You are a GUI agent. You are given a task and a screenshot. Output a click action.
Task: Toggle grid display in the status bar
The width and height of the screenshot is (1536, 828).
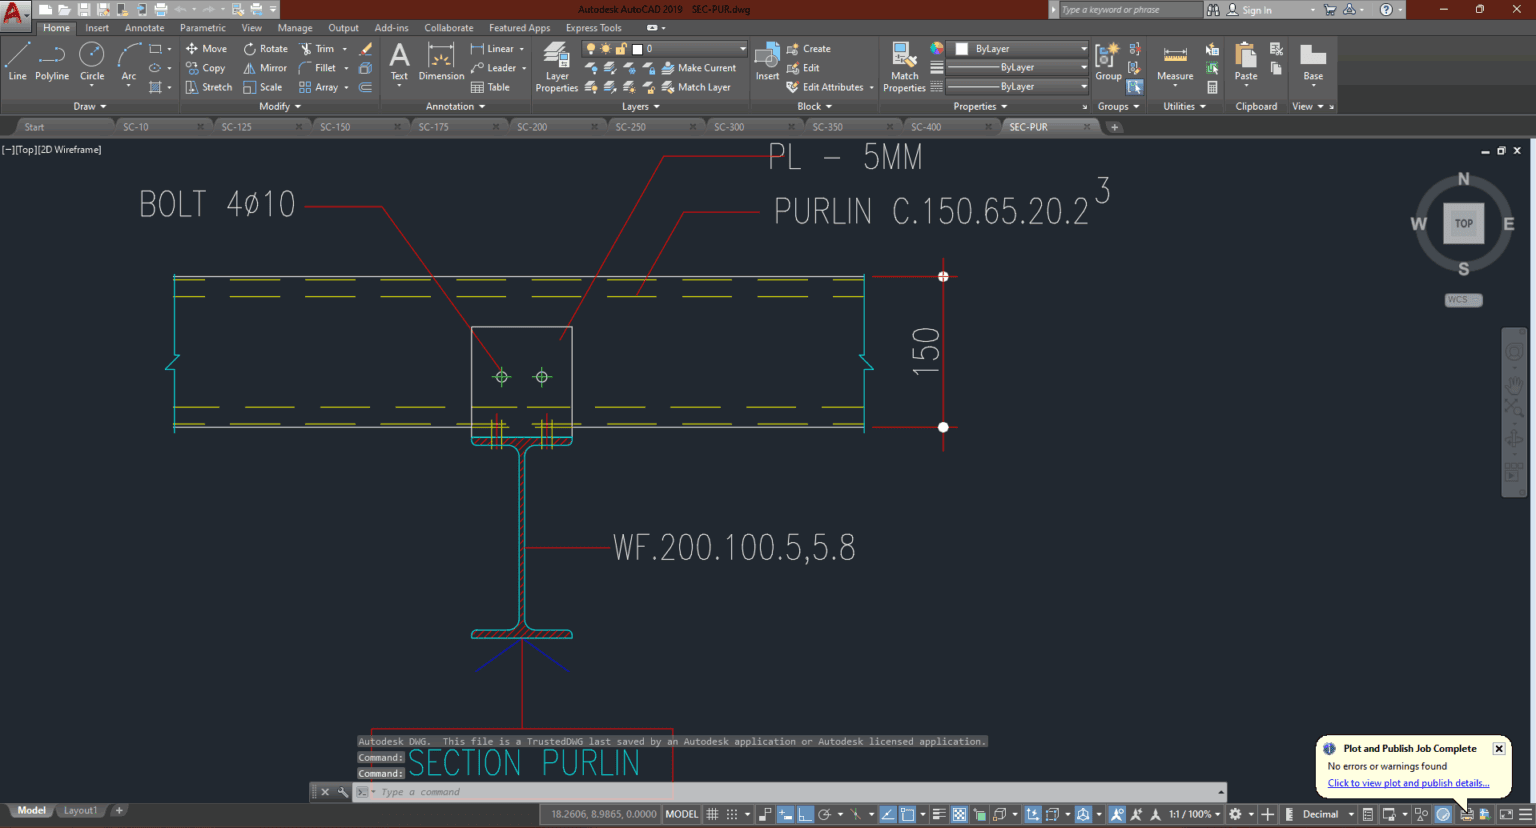[713, 813]
